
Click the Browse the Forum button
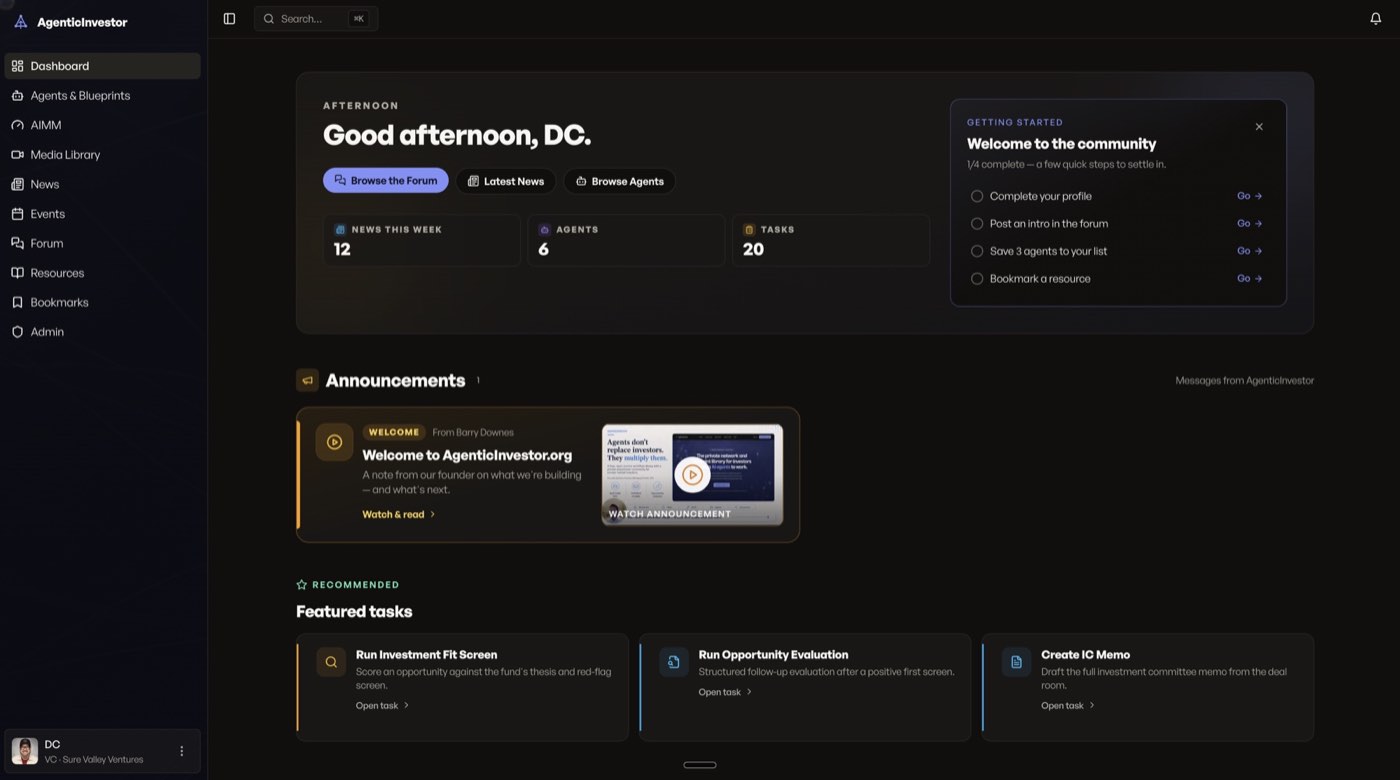pyautogui.click(x=386, y=181)
